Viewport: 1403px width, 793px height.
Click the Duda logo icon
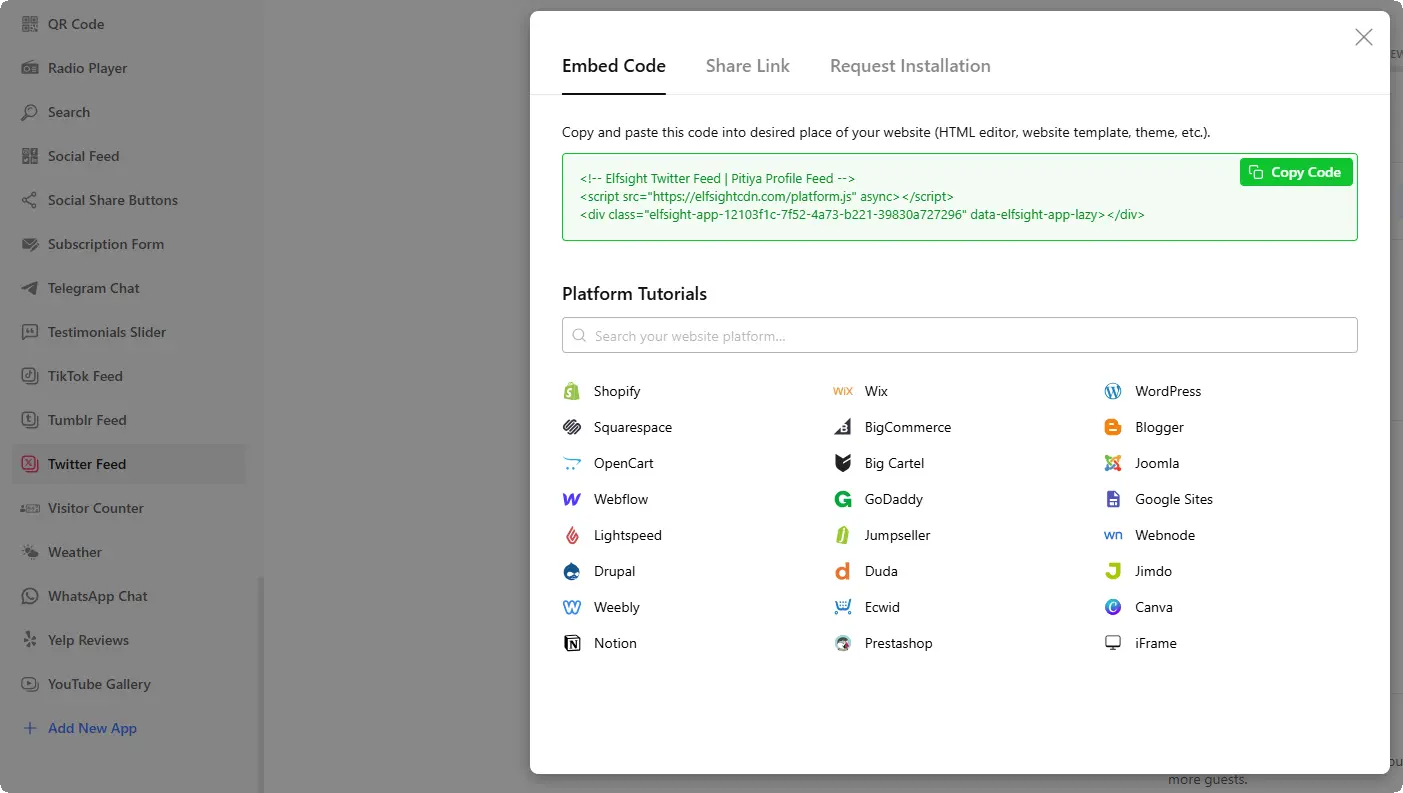coord(843,571)
